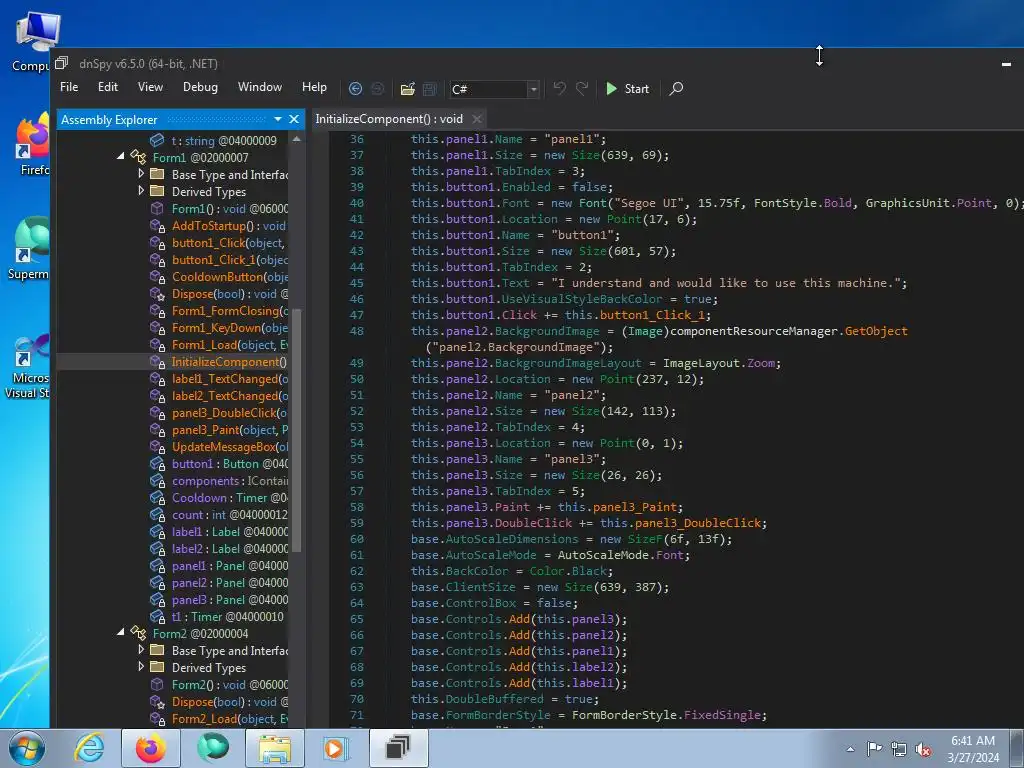The image size is (1024, 768).
Task: Open the File menu
Action: click(69, 87)
